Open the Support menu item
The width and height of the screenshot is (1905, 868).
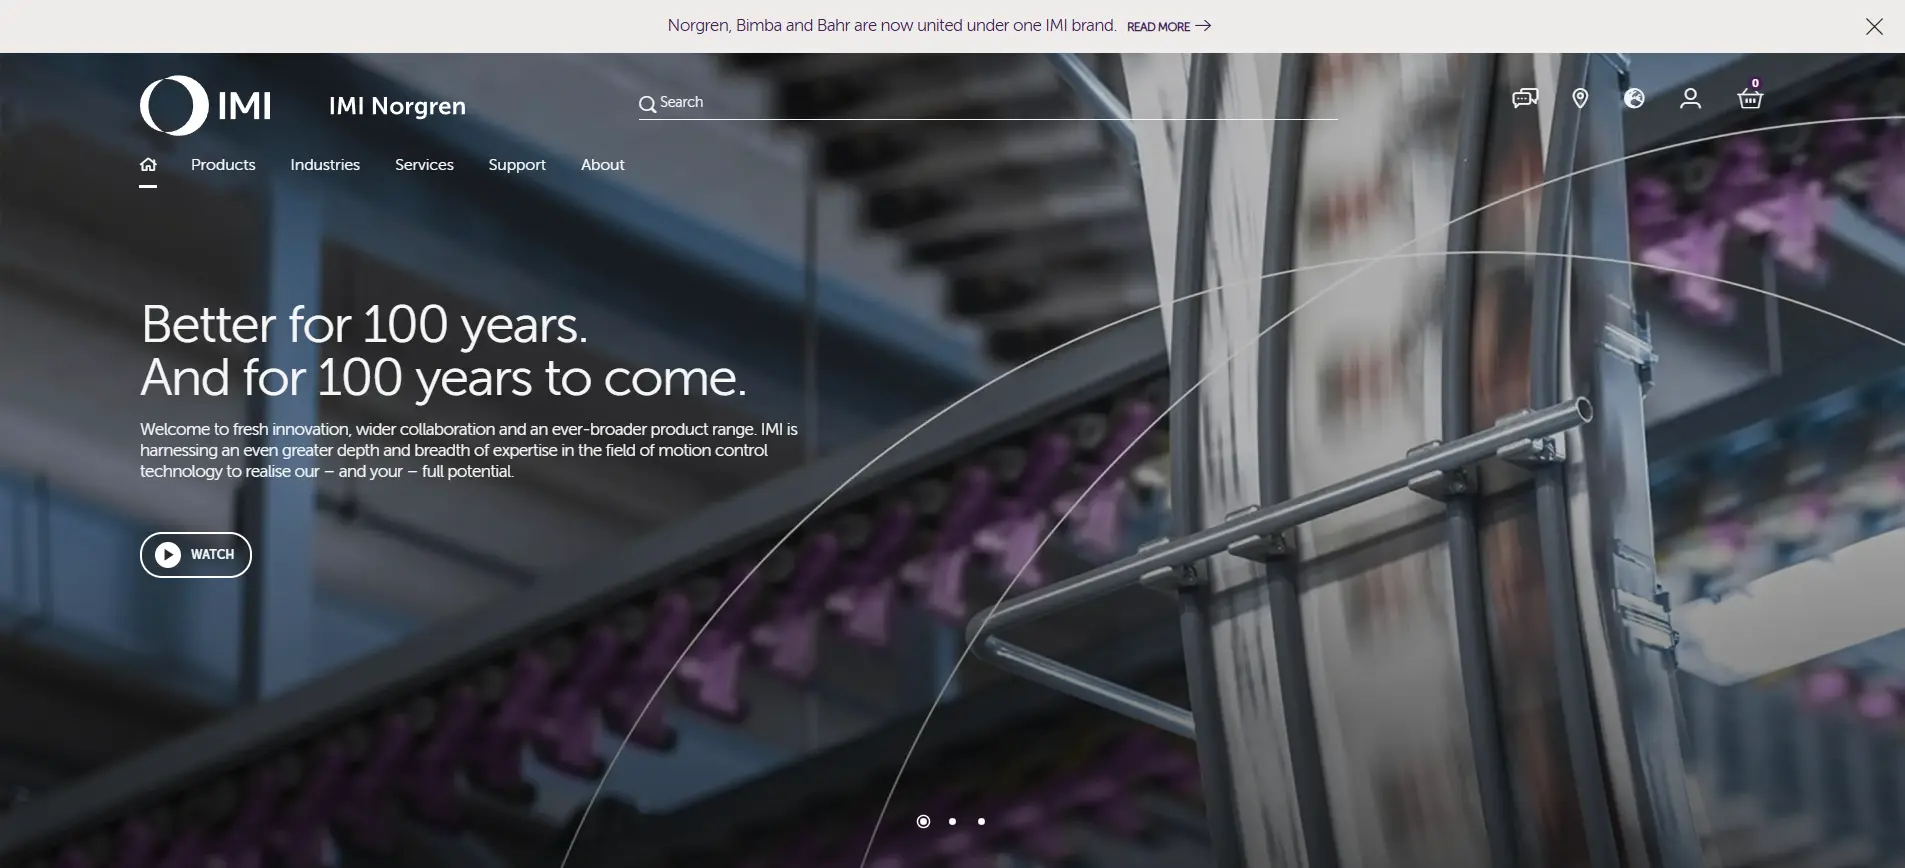pos(517,165)
